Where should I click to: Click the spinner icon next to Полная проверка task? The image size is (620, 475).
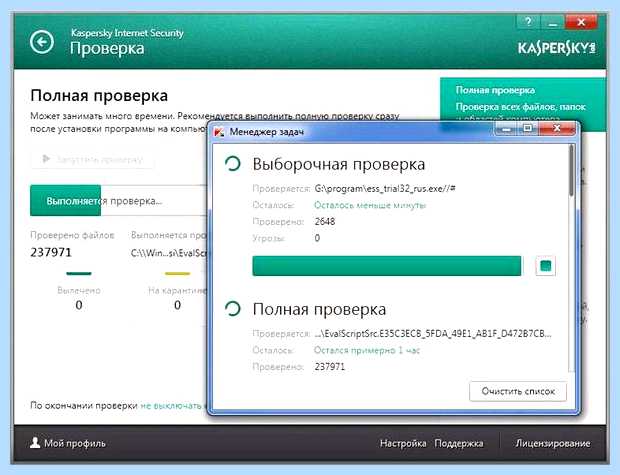(232, 308)
